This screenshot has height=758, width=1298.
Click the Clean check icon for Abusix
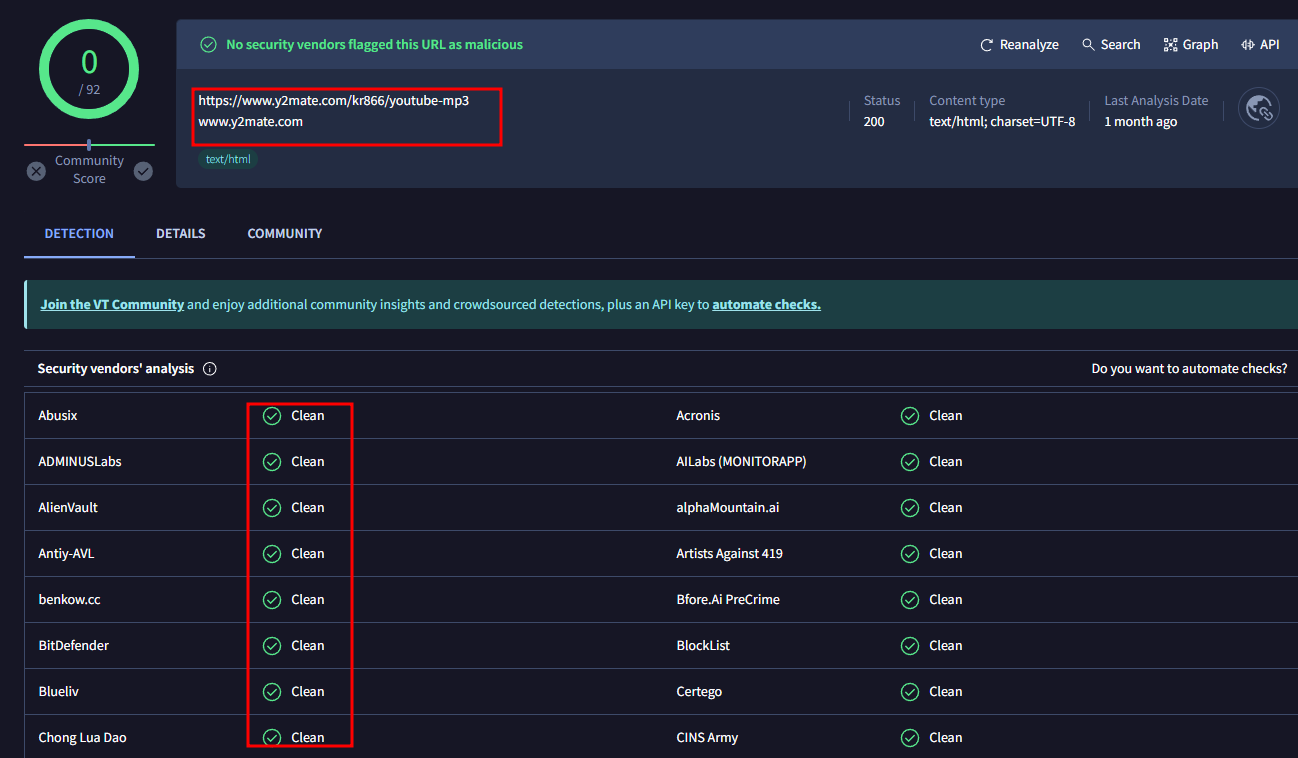click(272, 416)
